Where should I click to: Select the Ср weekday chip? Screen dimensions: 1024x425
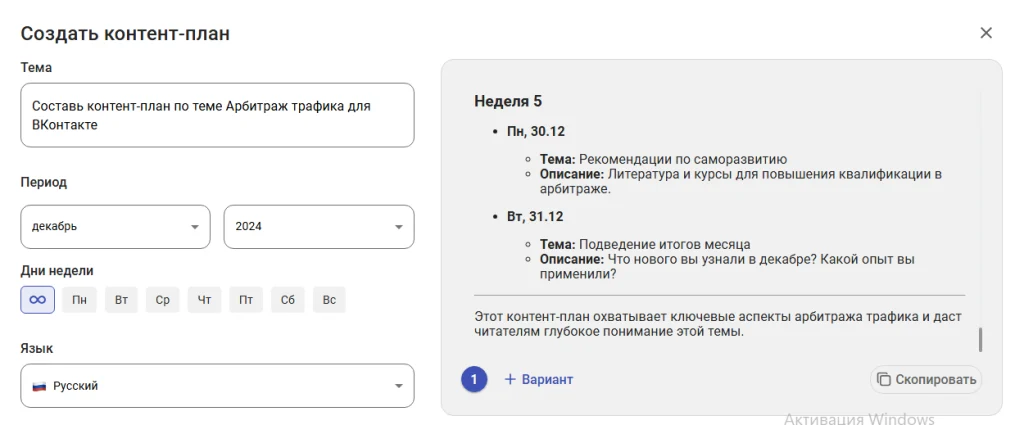coord(163,300)
